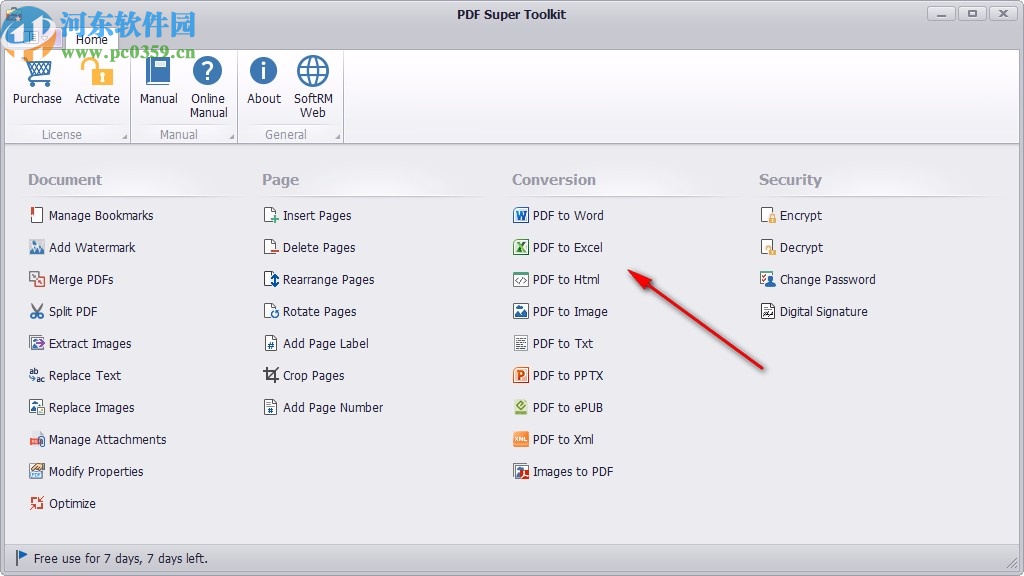
Task: Visit the SoftRM Web site
Action: click(x=312, y=83)
